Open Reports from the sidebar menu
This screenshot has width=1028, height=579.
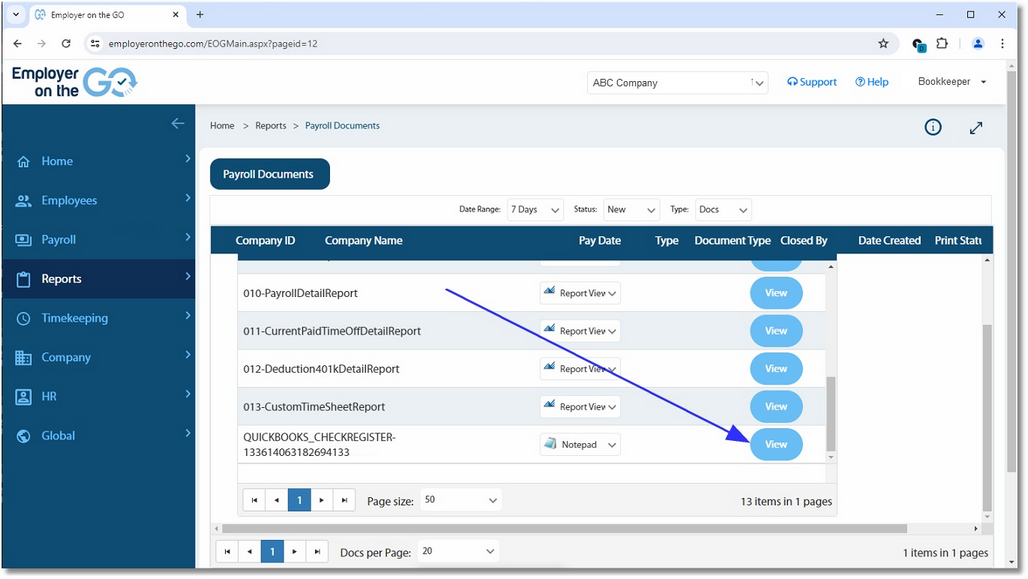(x=60, y=278)
